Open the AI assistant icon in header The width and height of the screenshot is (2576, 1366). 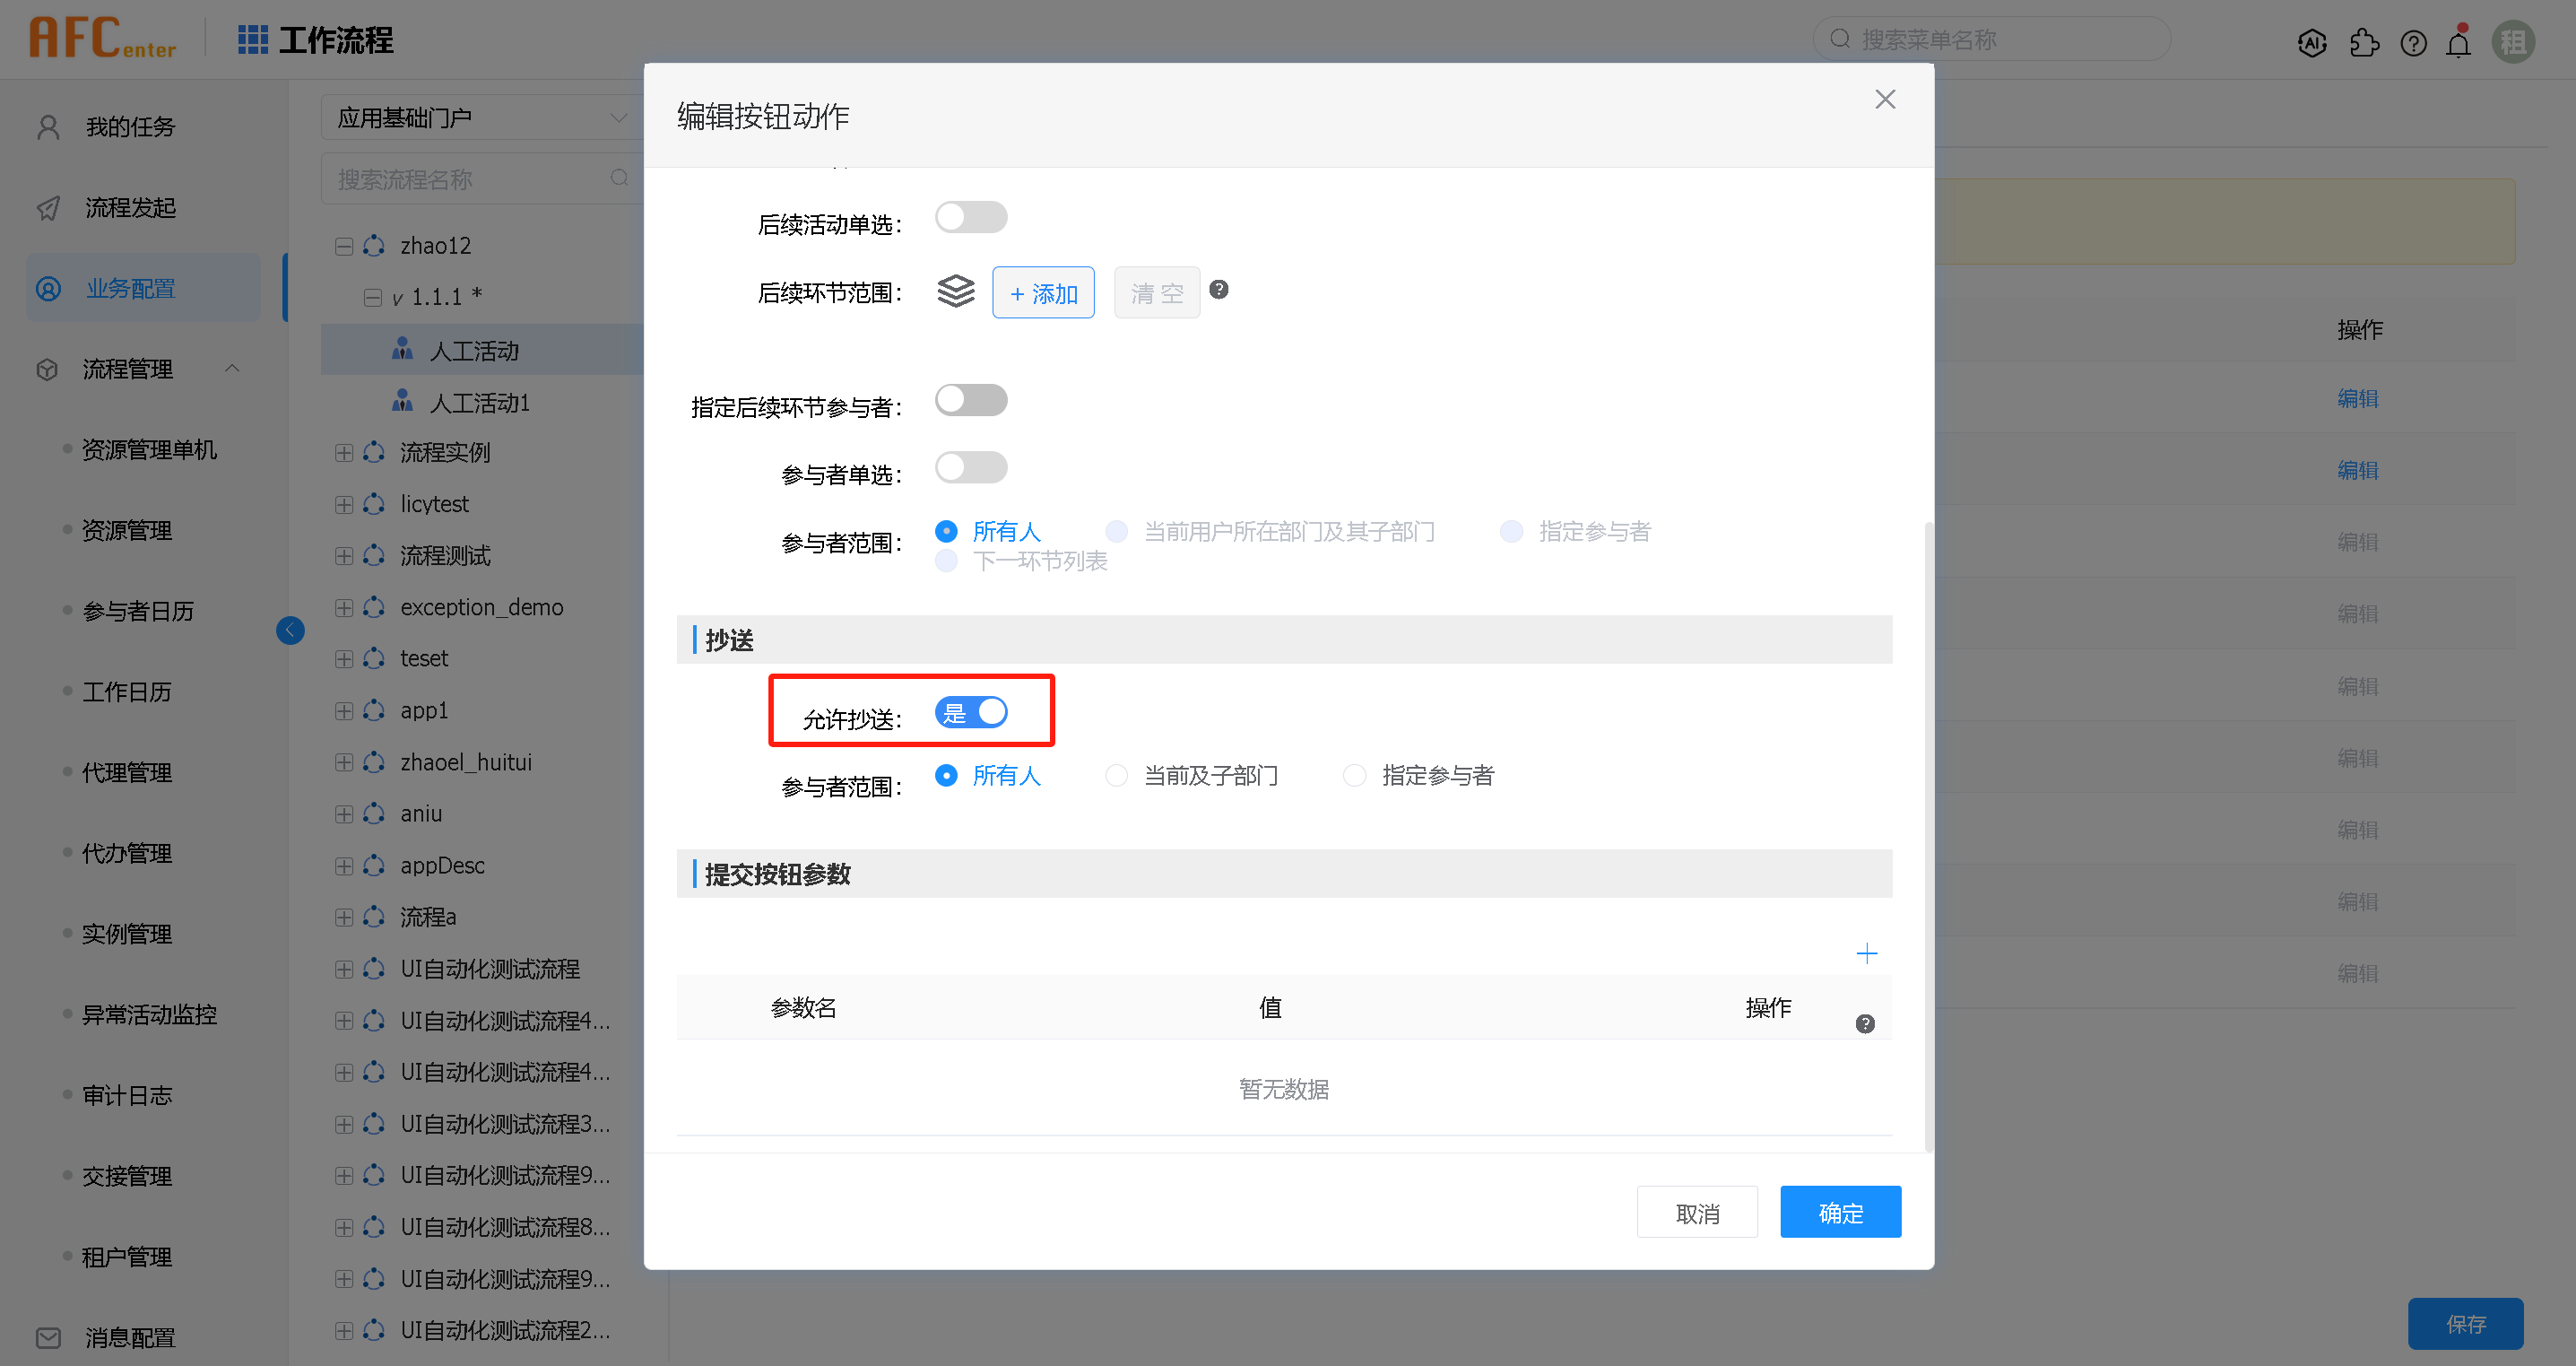2312,42
